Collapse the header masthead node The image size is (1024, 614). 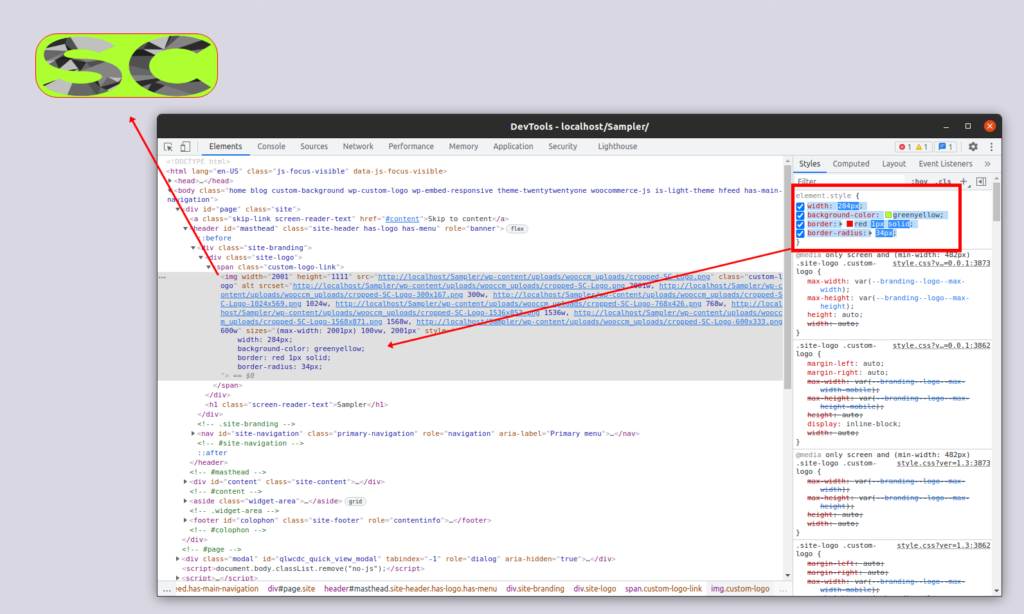click(x=185, y=229)
